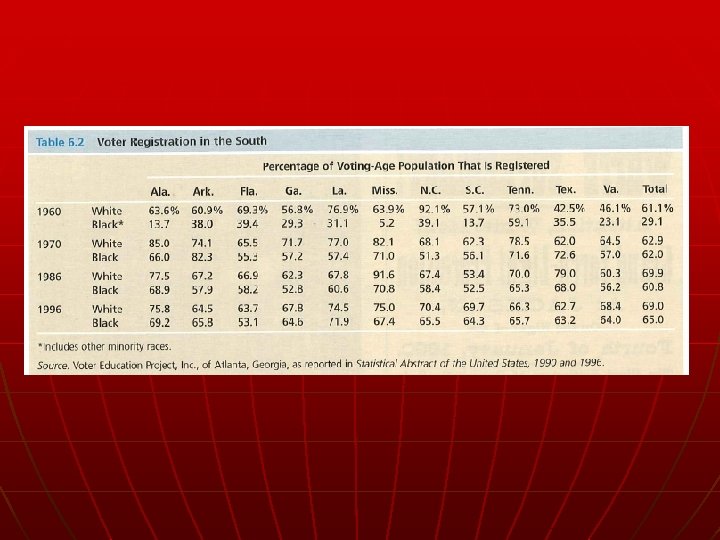Click the 'Source' line about Voter Education Project
Viewport: 720px width, 540px height.
321,365
